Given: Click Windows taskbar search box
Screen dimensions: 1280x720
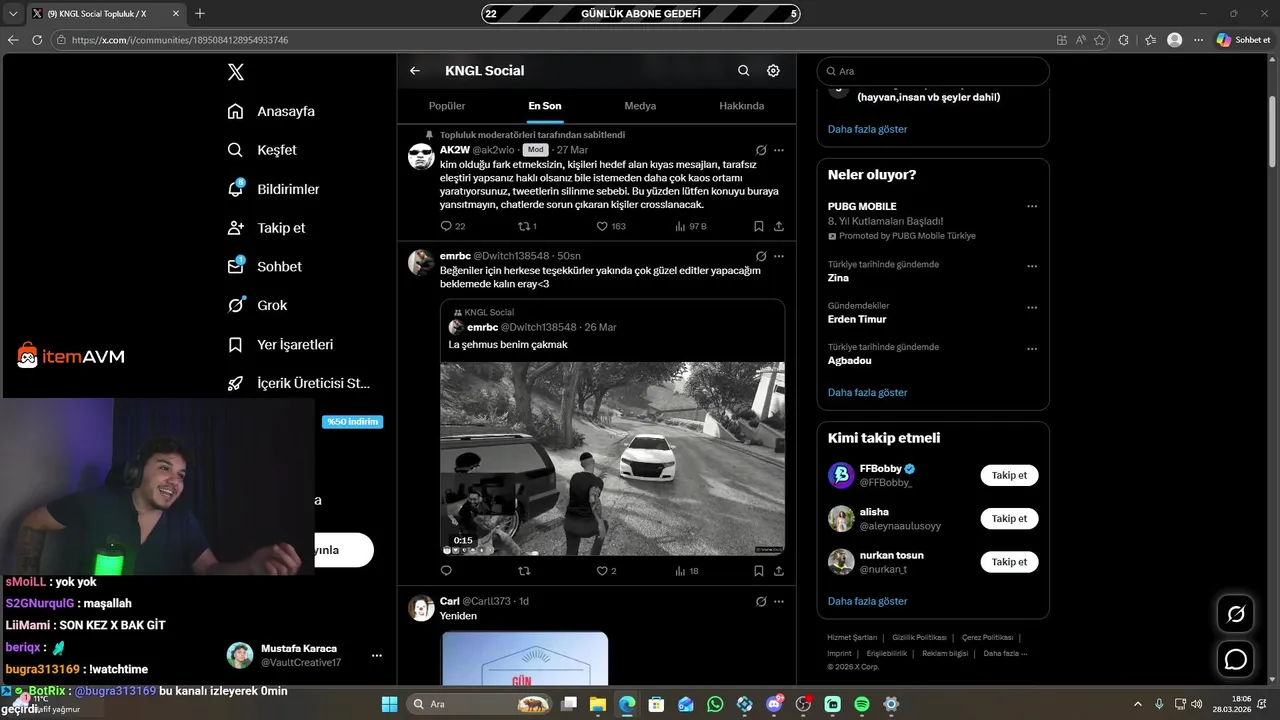Looking at the screenshot, I should [x=482, y=704].
